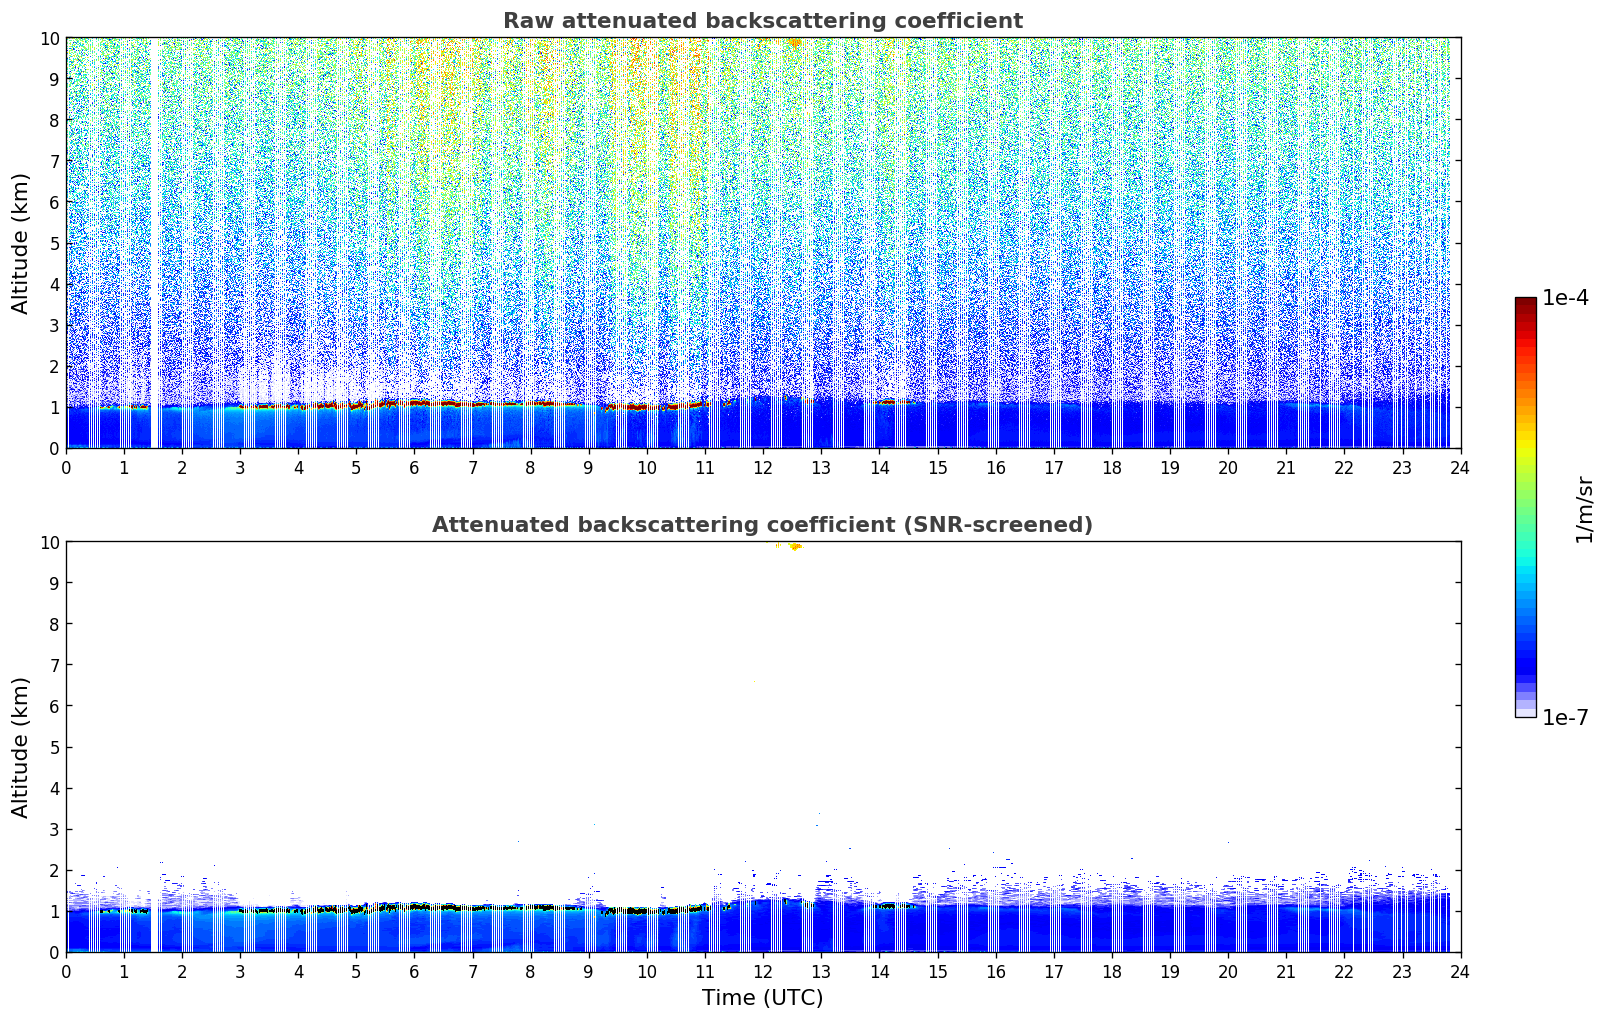Click the '1e-4' colorbar maximum label
This screenshot has width=1606, height=1020.
click(1565, 298)
